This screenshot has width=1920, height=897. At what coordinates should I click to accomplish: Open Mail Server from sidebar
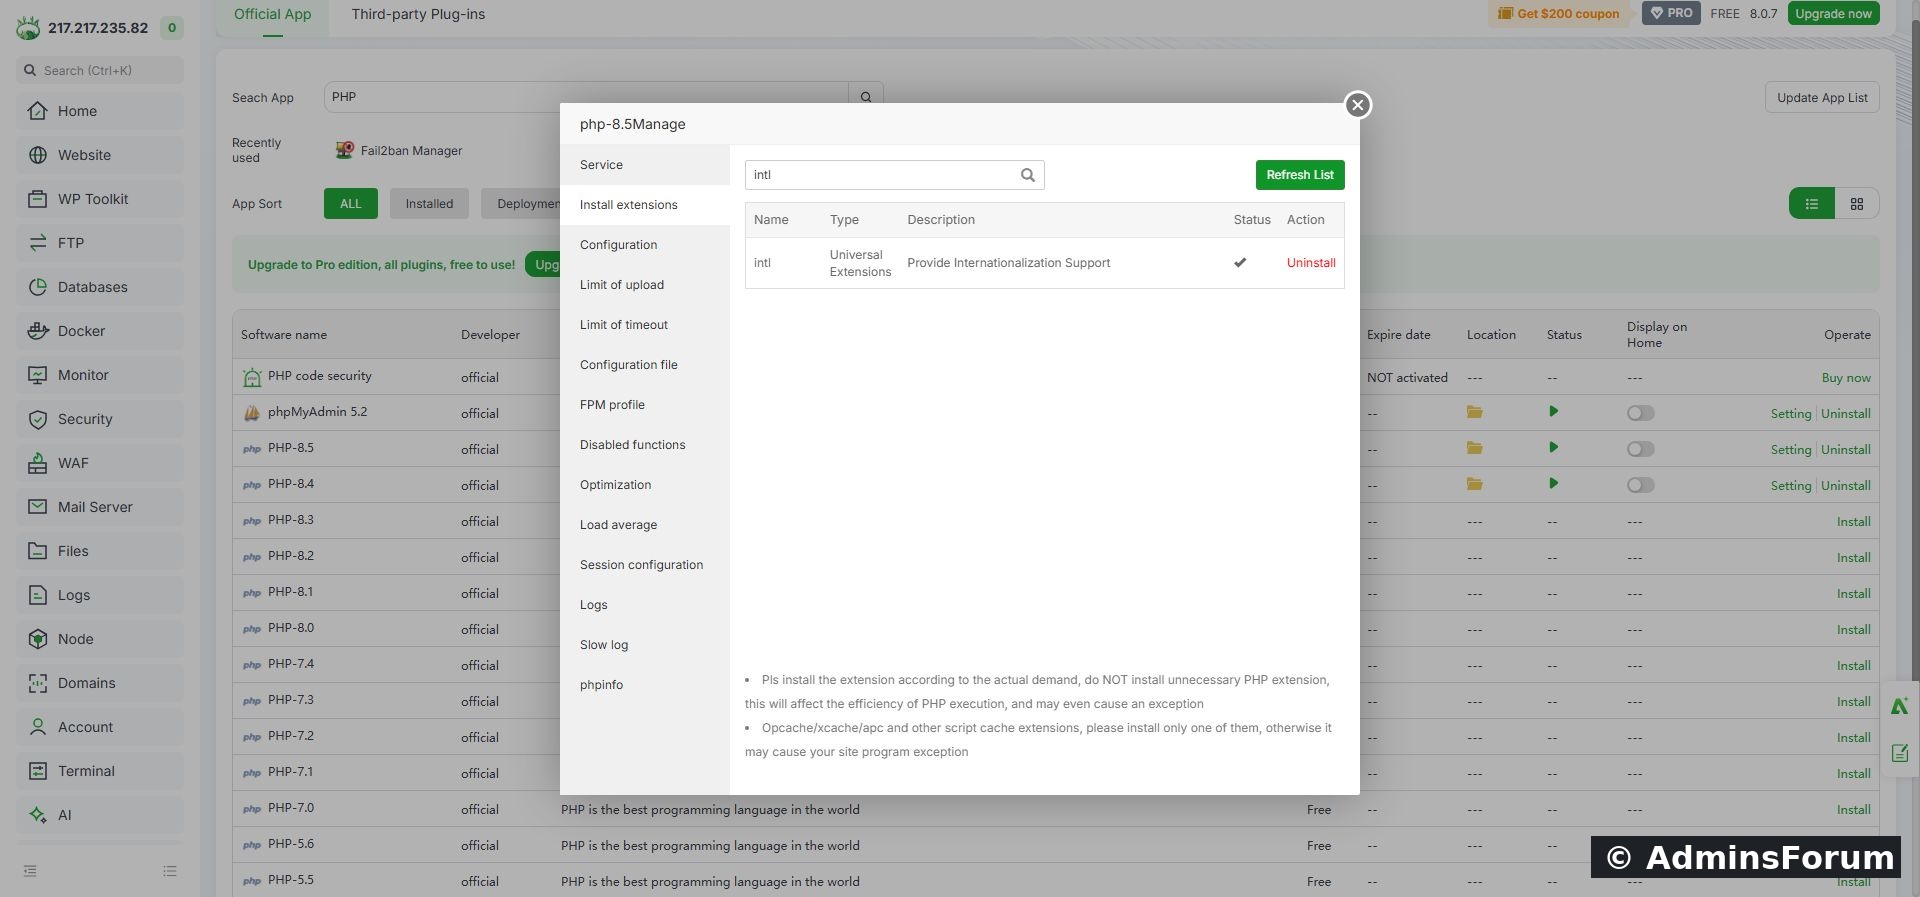pos(100,507)
